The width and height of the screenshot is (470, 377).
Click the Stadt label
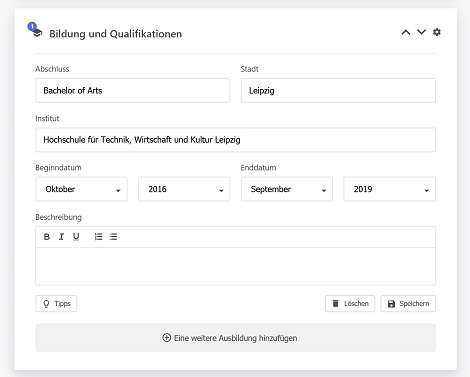250,69
